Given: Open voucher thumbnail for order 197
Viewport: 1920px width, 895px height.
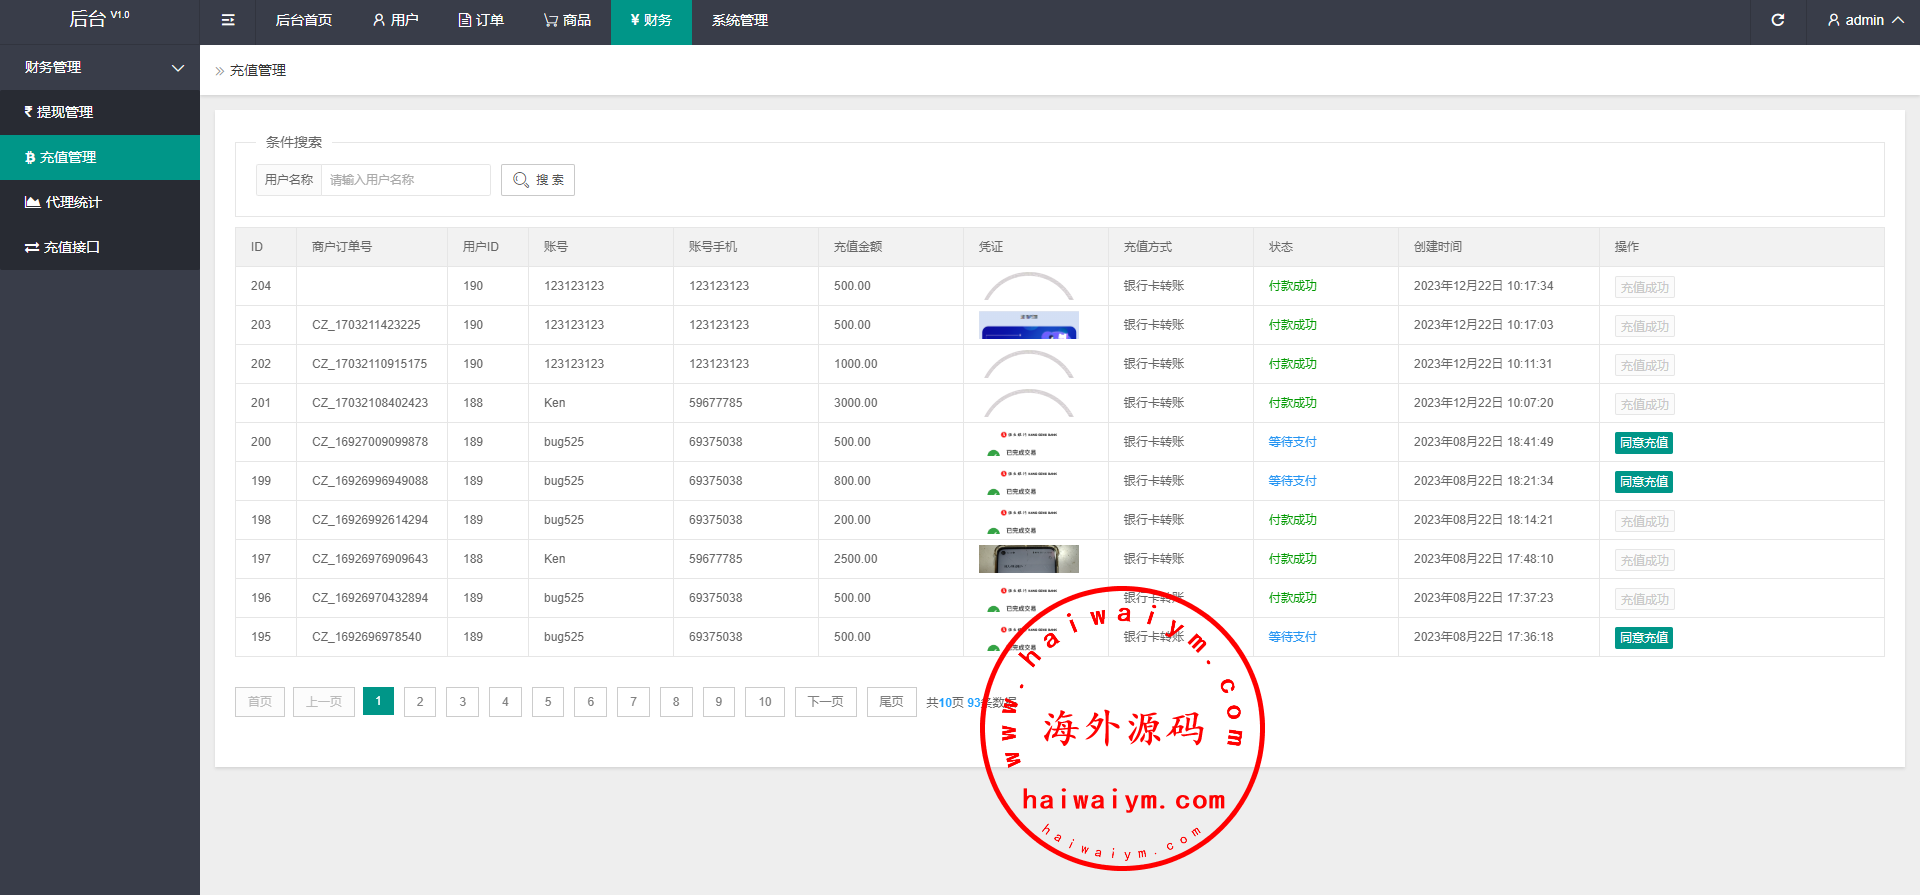Looking at the screenshot, I should 1028,559.
